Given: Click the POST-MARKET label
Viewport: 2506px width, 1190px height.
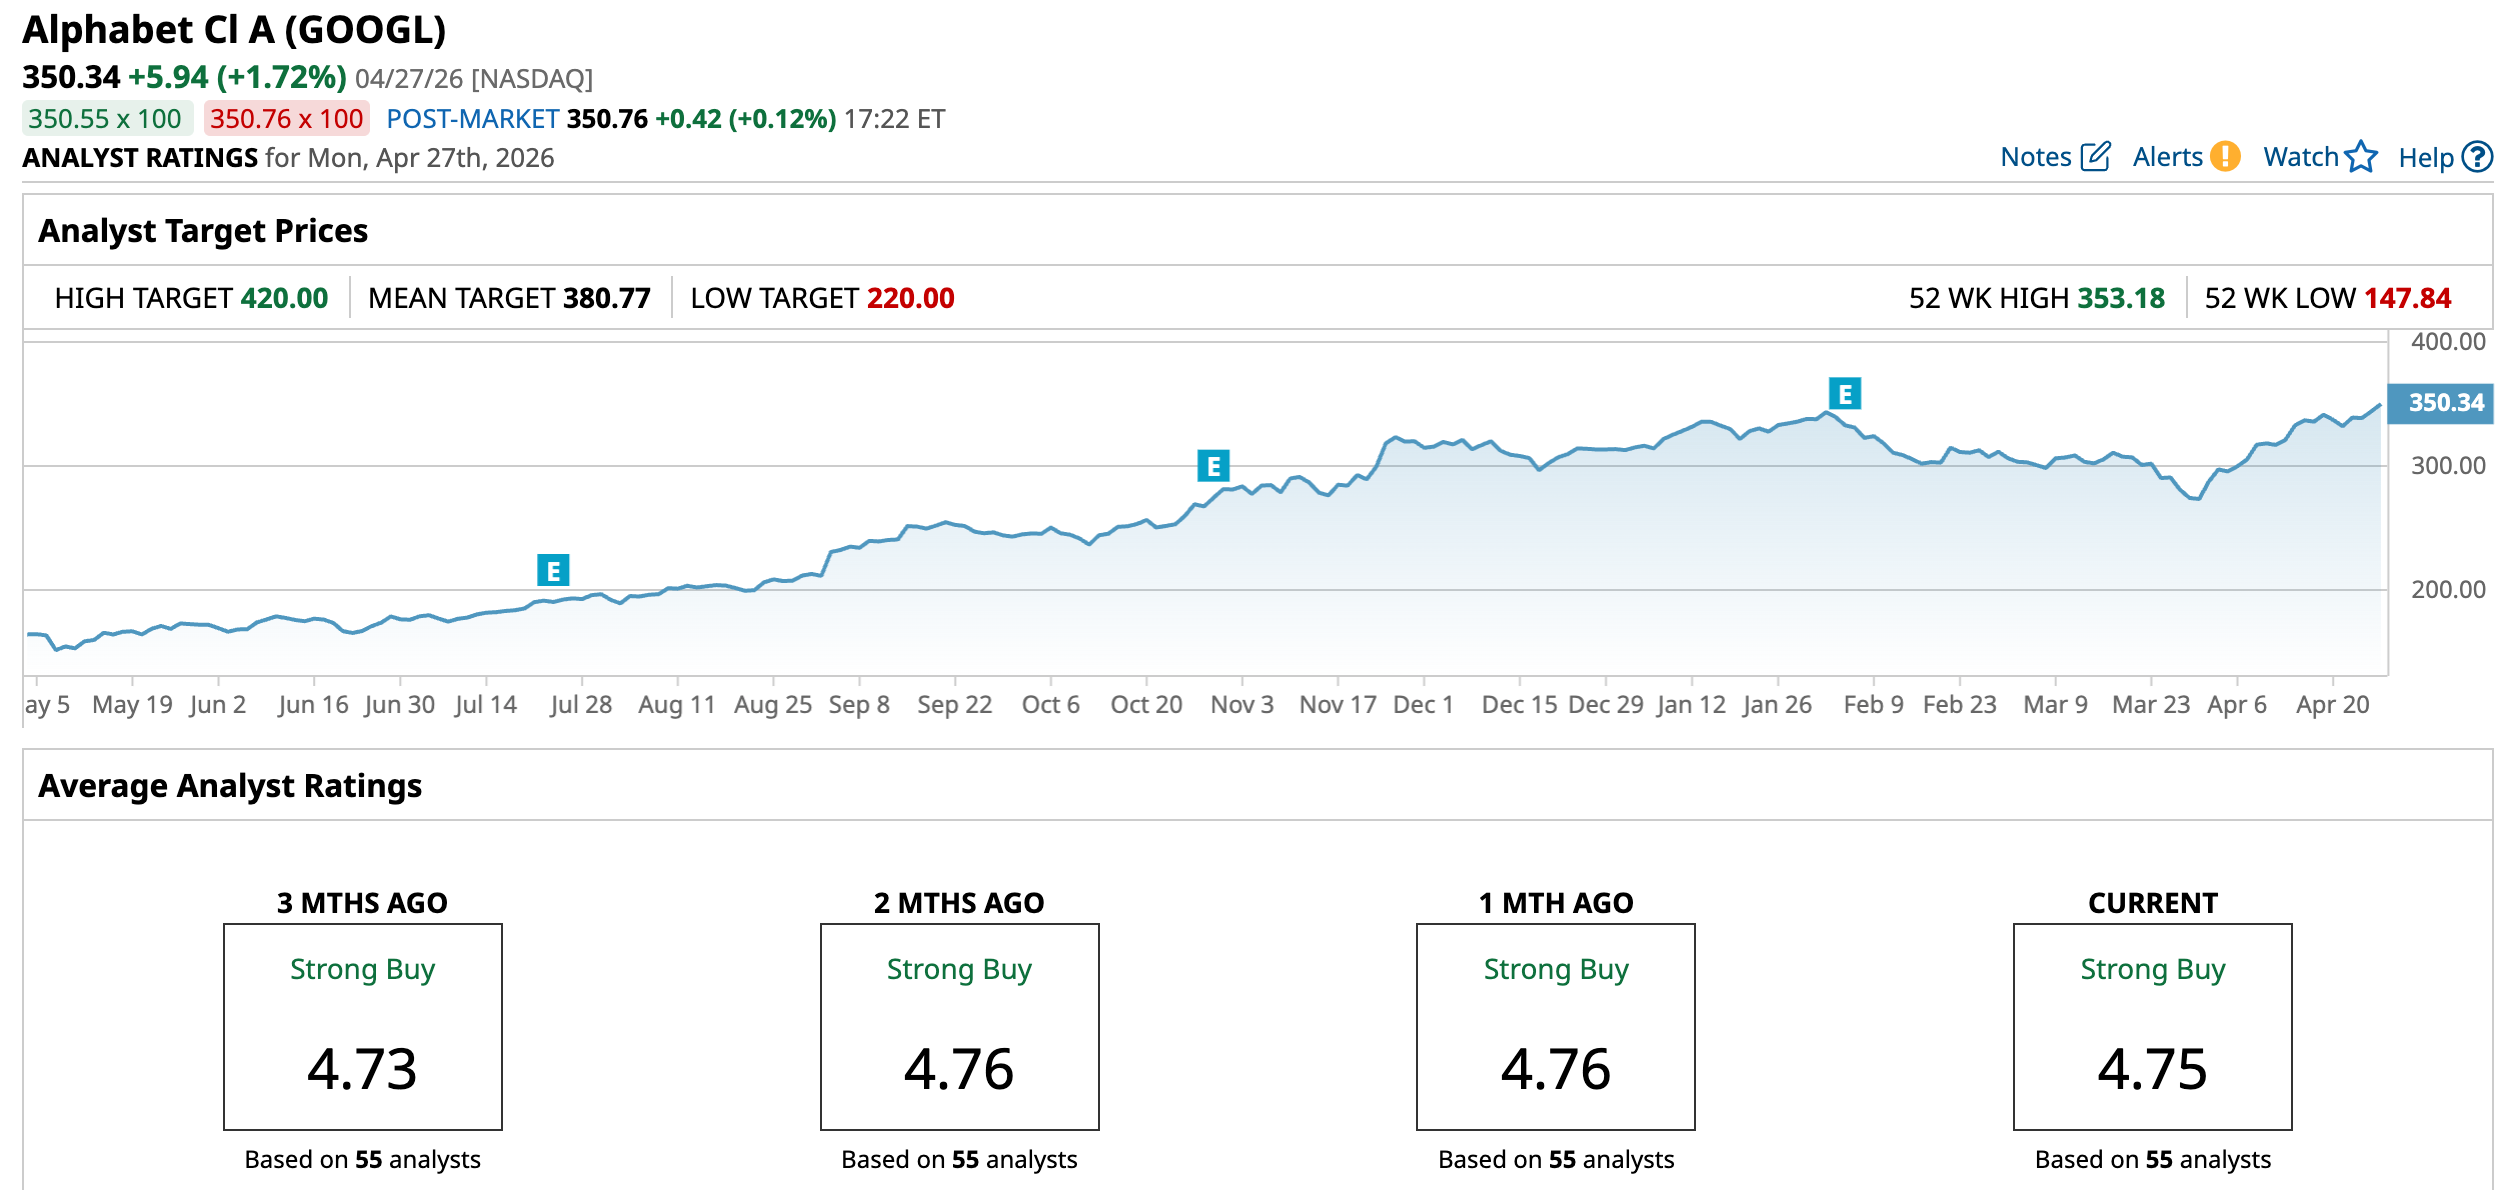Looking at the screenshot, I should [472, 119].
